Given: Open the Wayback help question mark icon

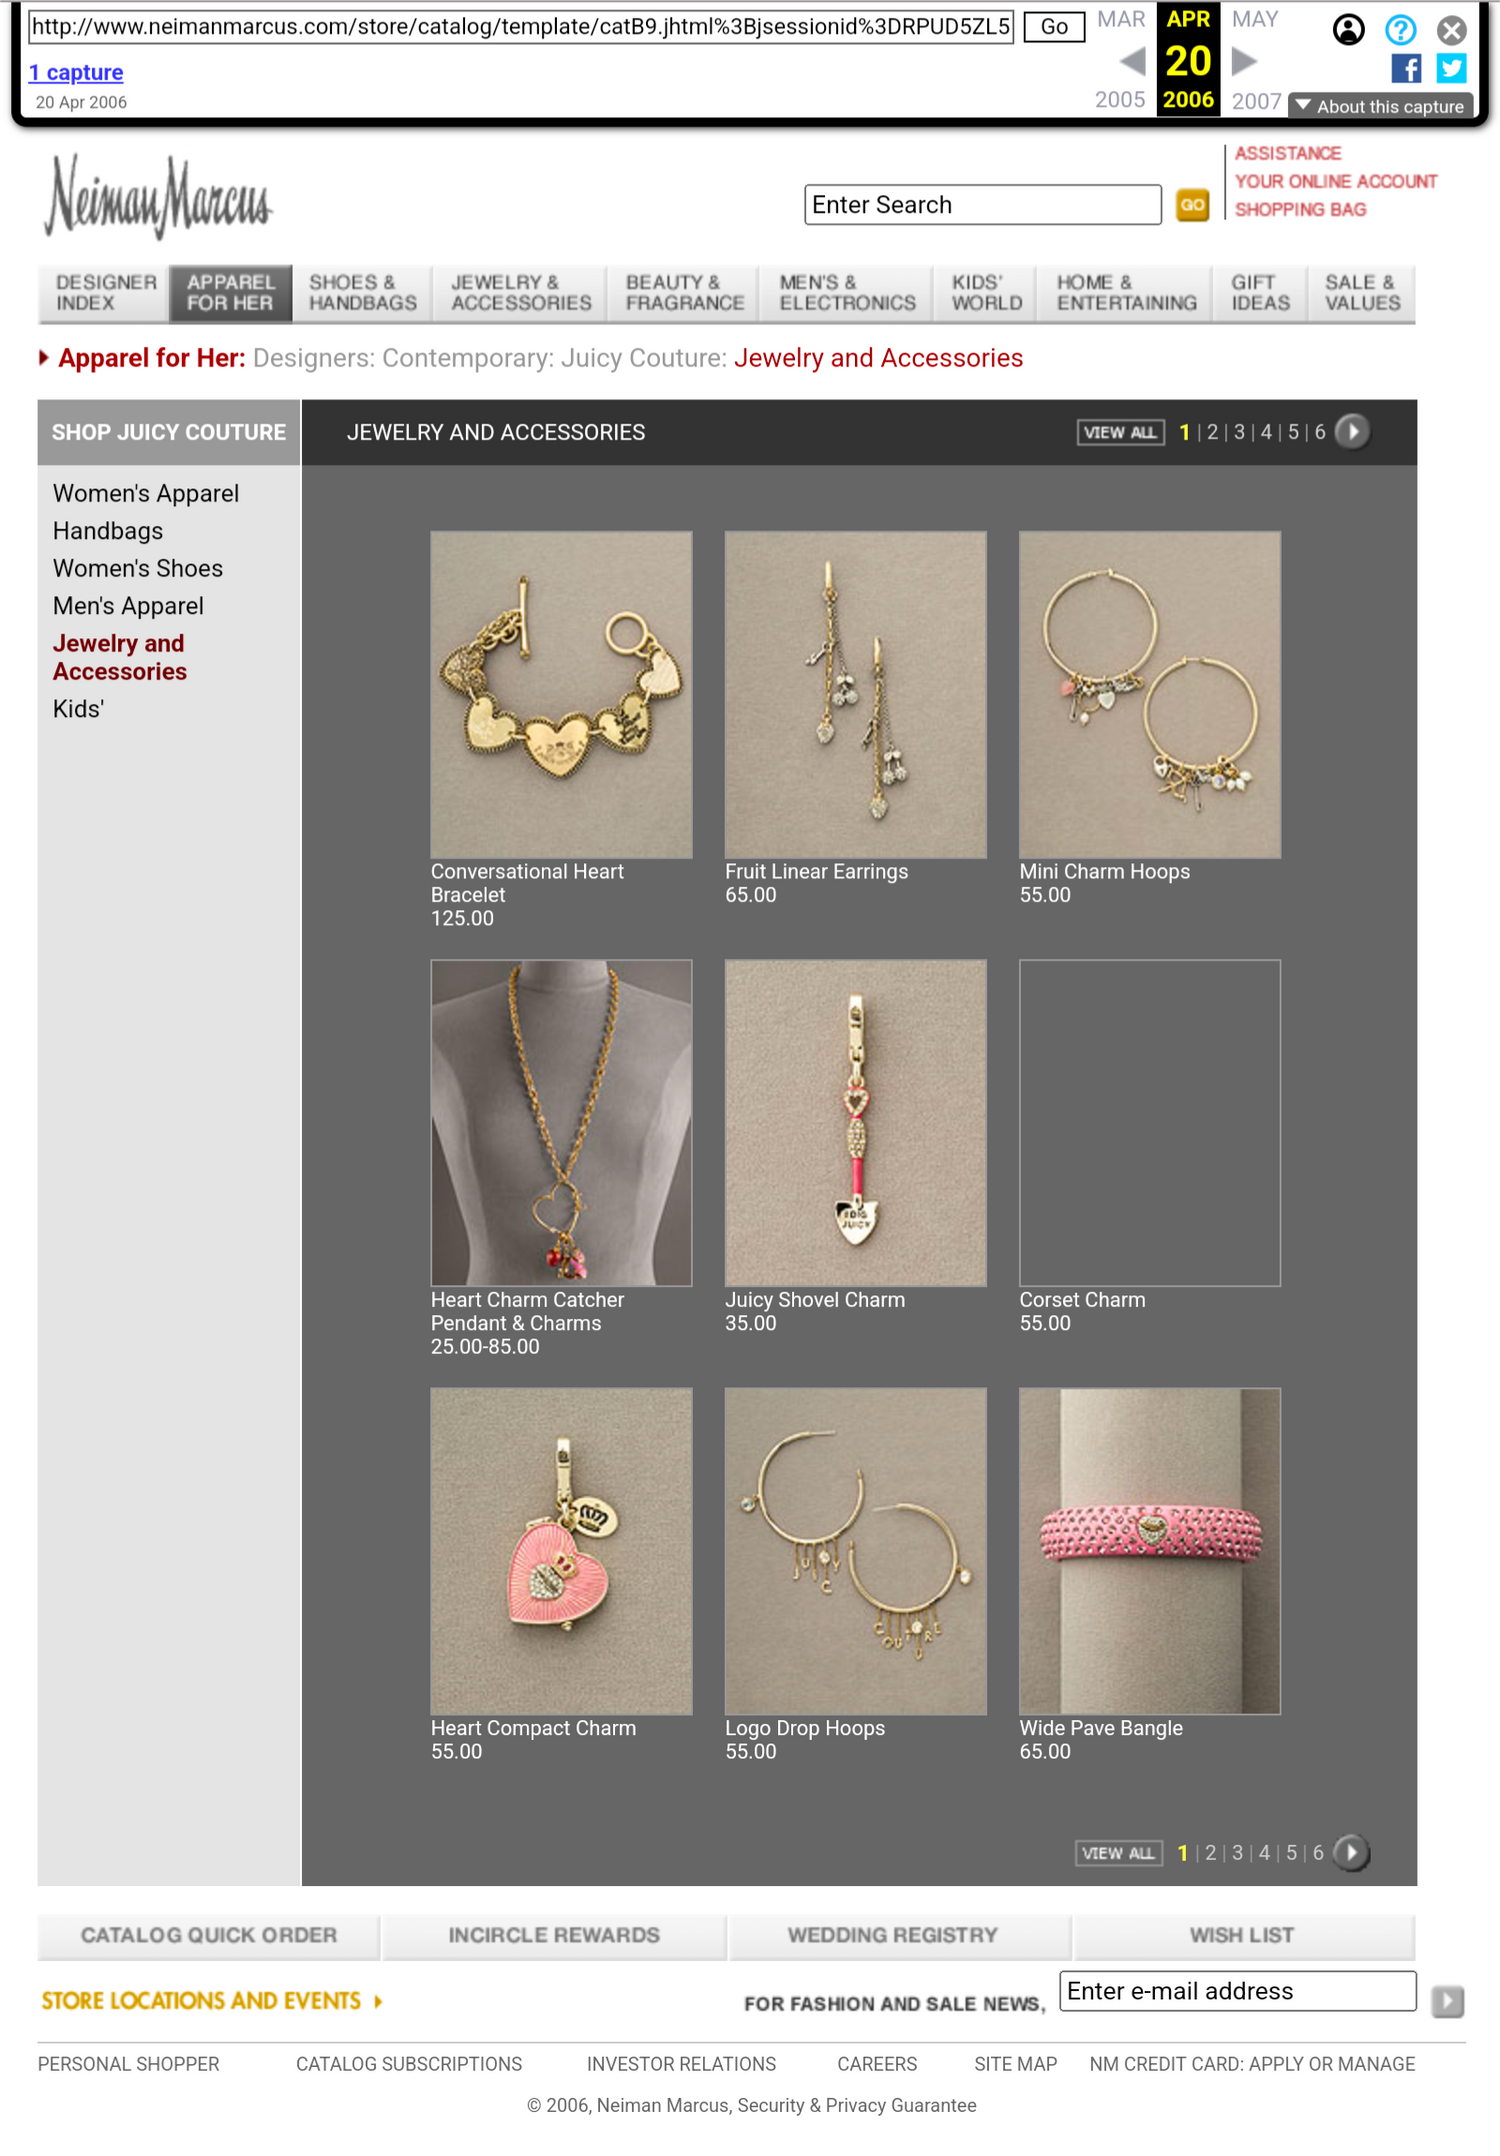Looking at the screenshot, I should click(1400, 29).
